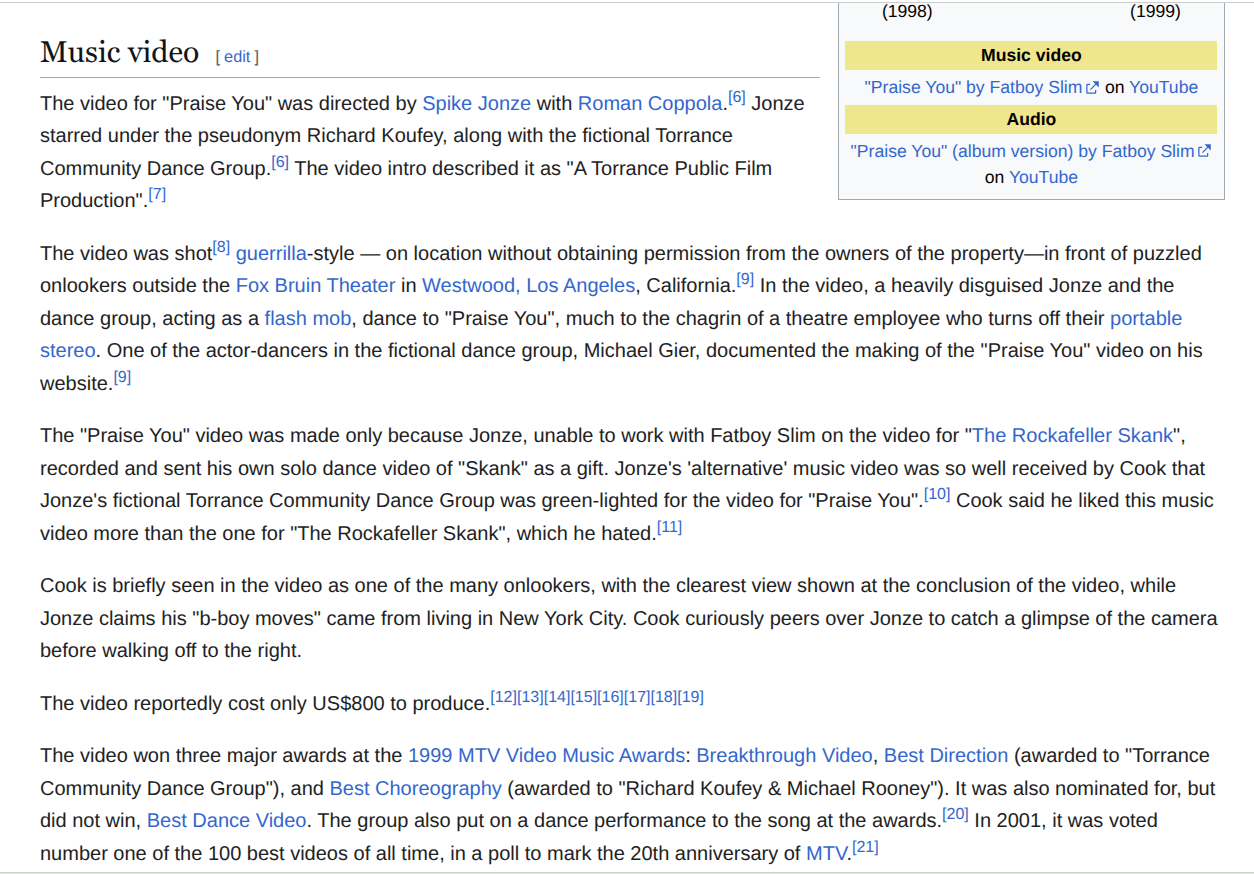The width and height of the screenshot is (1254, 874).
Task: Click citation [9] after California
Action: [745, 279]
